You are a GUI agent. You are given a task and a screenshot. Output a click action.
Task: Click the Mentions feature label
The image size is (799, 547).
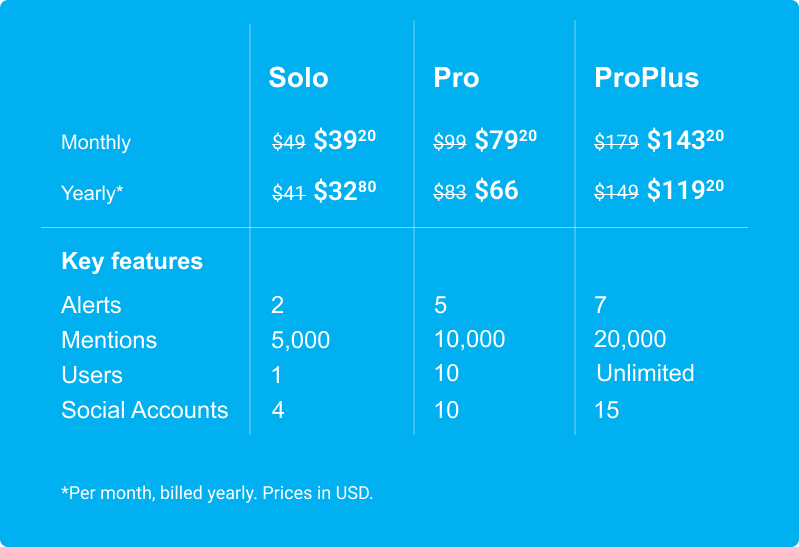[109, 340]
